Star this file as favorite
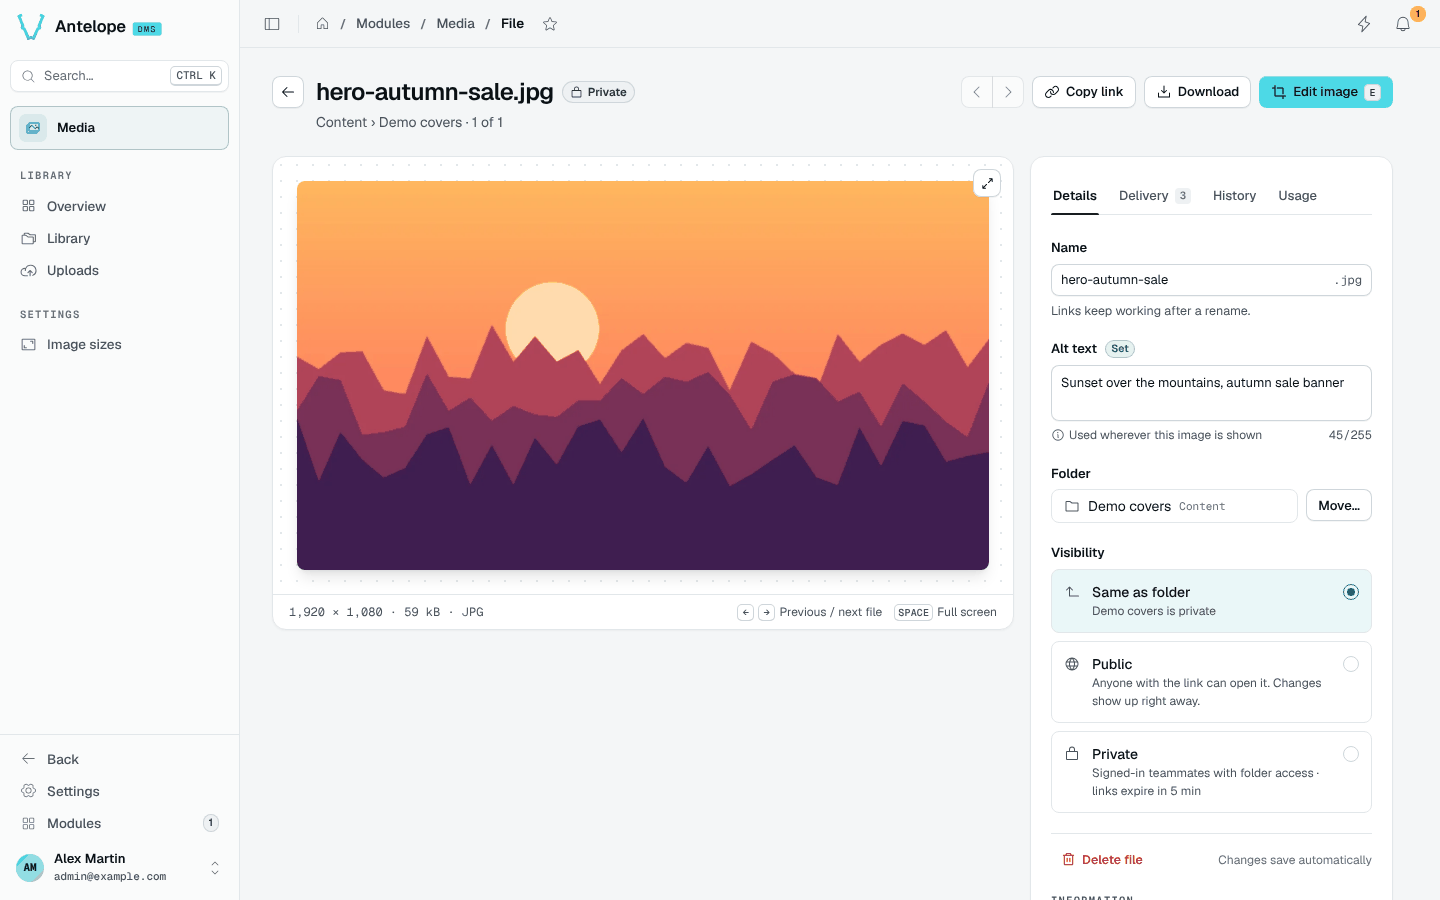Image resolution: width=1440 pixels, height=900 pixels. (x=550, y=24)
